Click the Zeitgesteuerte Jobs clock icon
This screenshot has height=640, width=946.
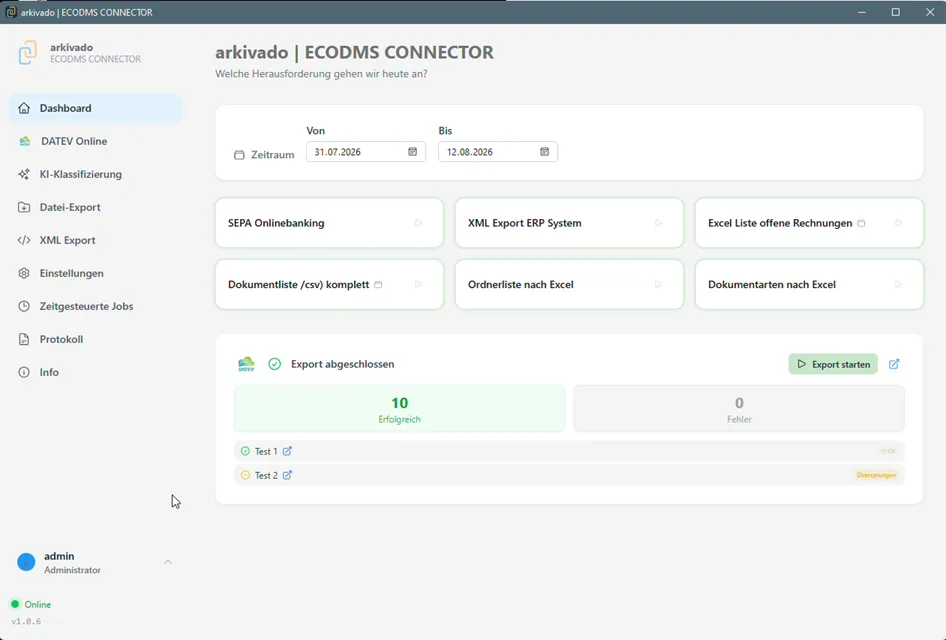(x=24, y=306)
